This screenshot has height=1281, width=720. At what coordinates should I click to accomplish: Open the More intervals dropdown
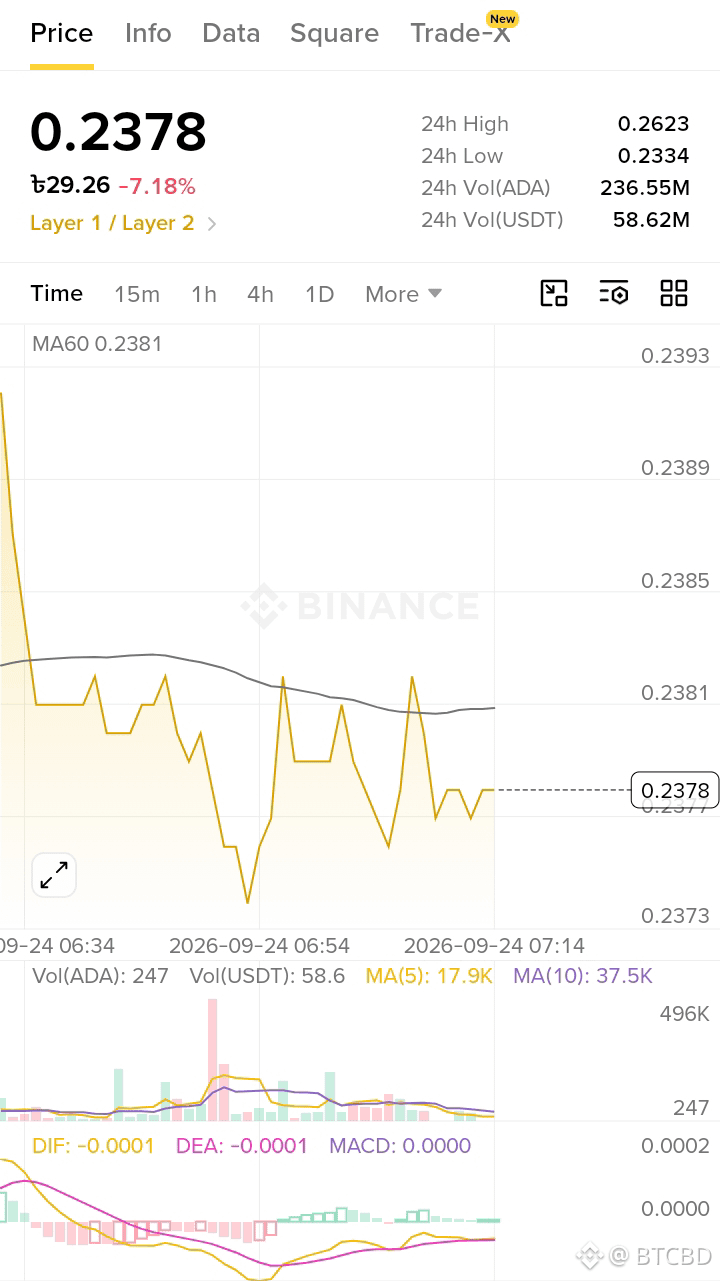coord(403,294)
